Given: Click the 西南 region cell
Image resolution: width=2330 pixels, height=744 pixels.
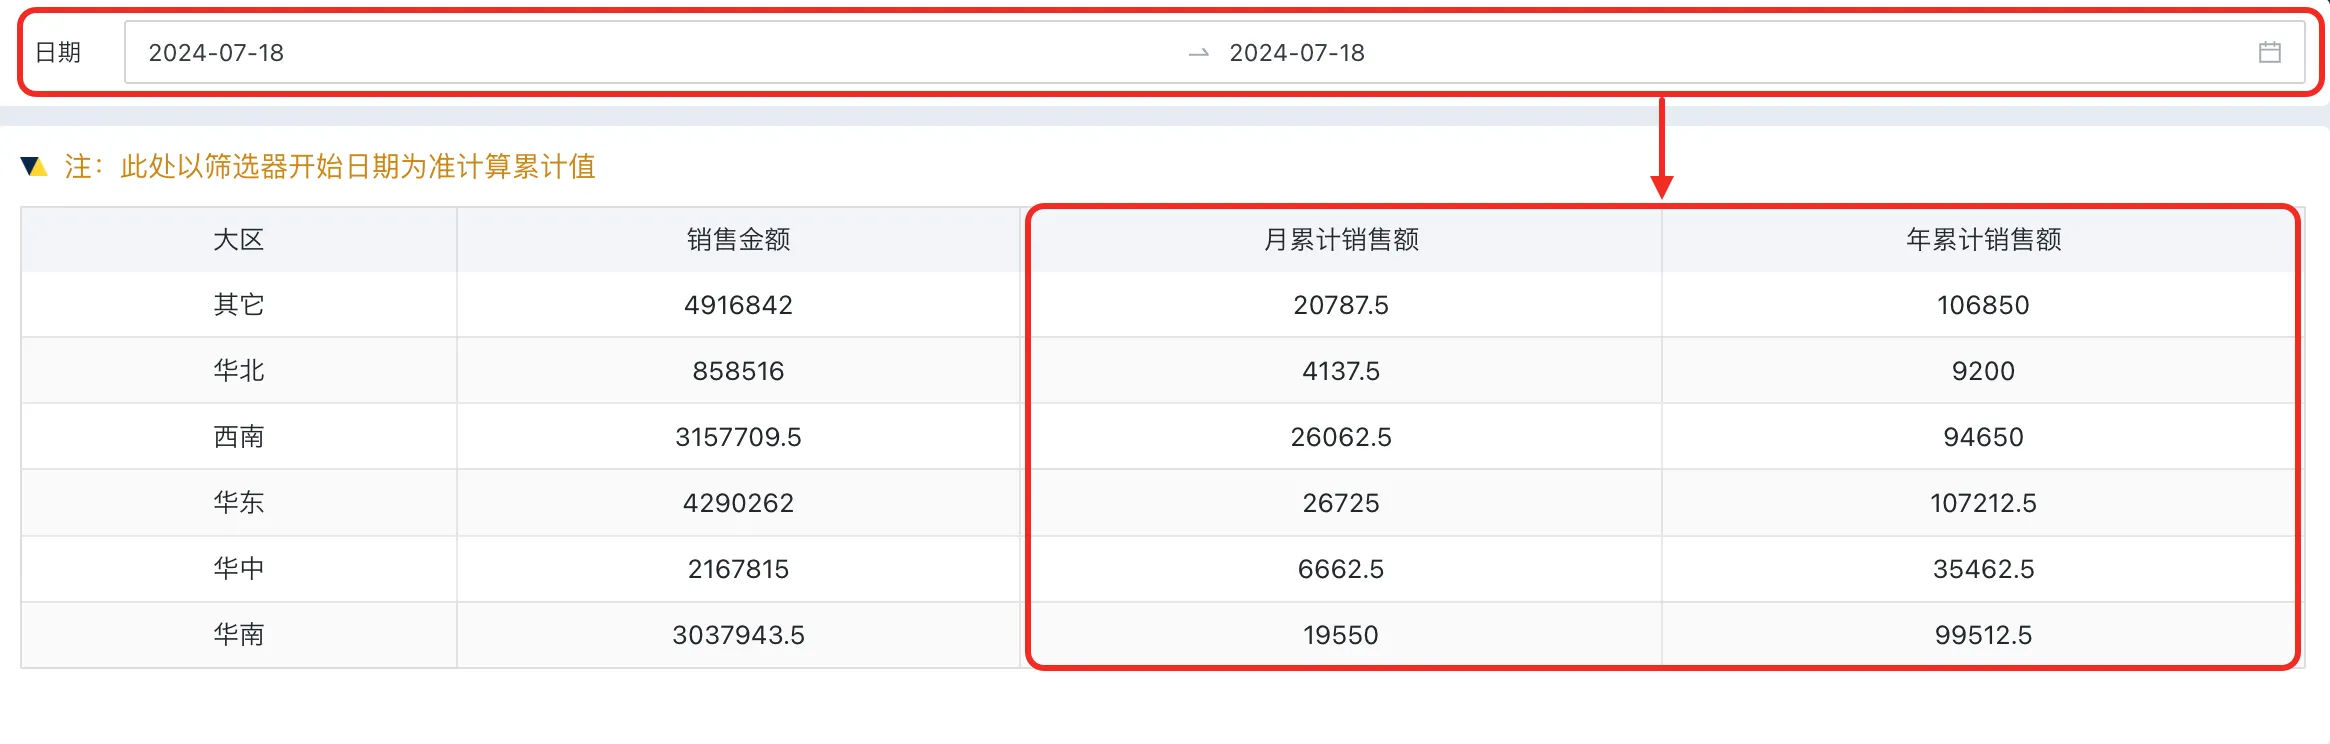Looking at the screenshot, I should click(x=239, y=437).
